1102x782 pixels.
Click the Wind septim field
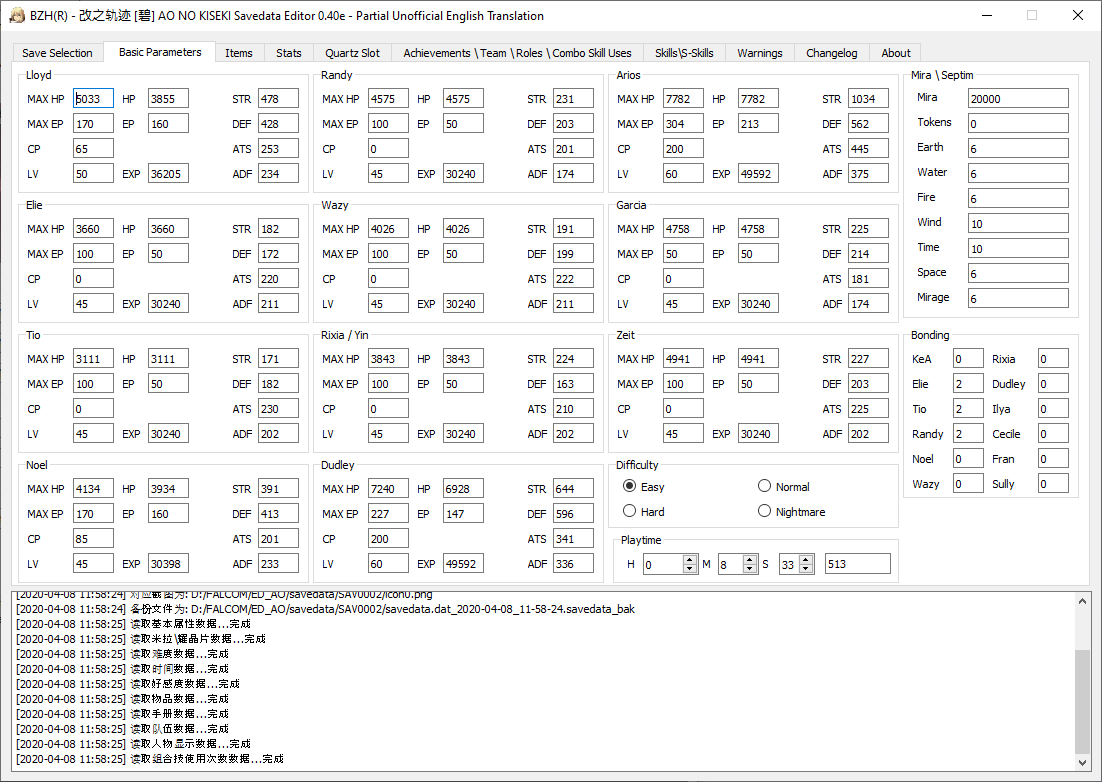[x=1018, y=223]
